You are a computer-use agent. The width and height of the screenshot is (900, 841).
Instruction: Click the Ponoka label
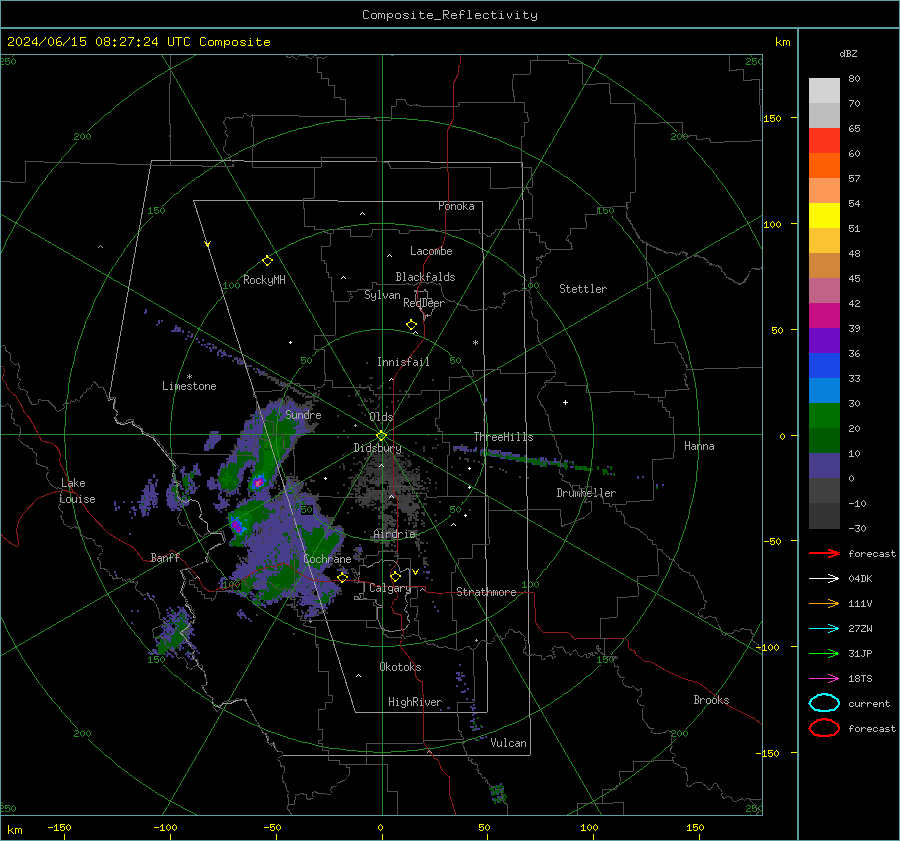(456, 206)
